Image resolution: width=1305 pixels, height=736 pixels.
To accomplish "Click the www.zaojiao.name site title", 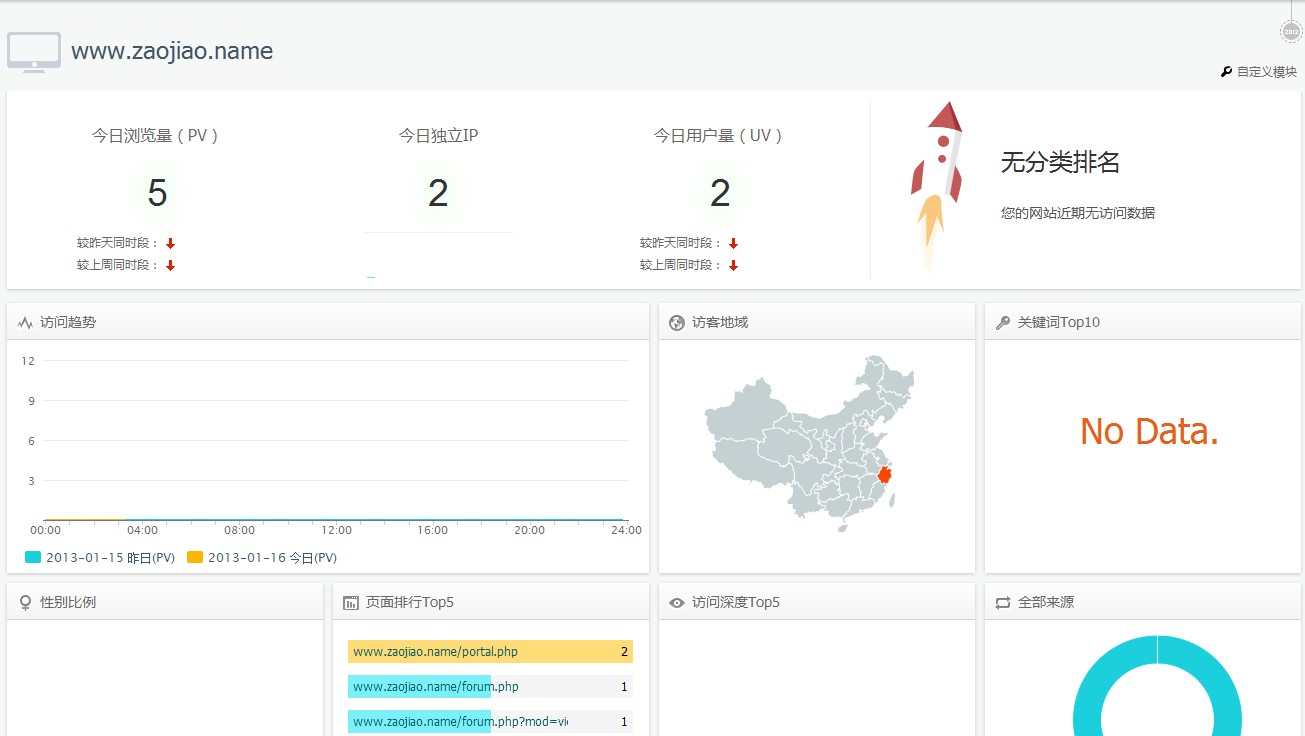I will [x=172, y=51].
